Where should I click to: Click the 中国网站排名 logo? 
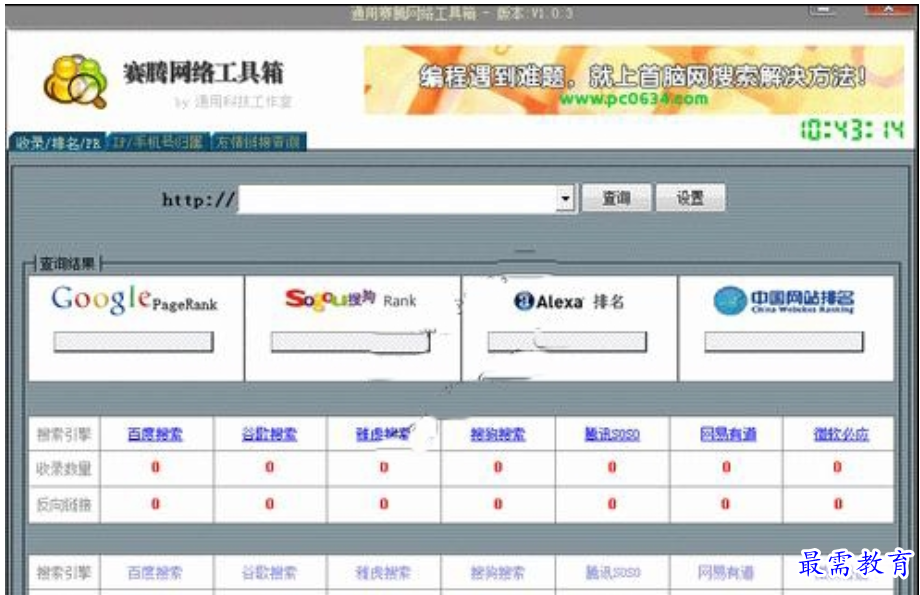click(x=784, y=300)
